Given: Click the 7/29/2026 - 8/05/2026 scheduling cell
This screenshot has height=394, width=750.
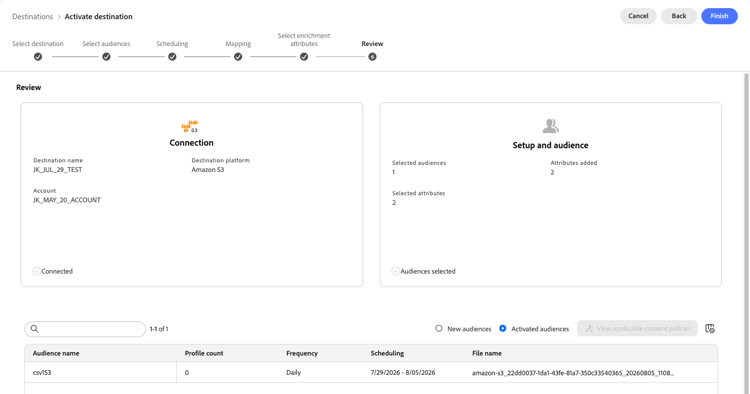Looking at the screenshot, I should [403, 372].
